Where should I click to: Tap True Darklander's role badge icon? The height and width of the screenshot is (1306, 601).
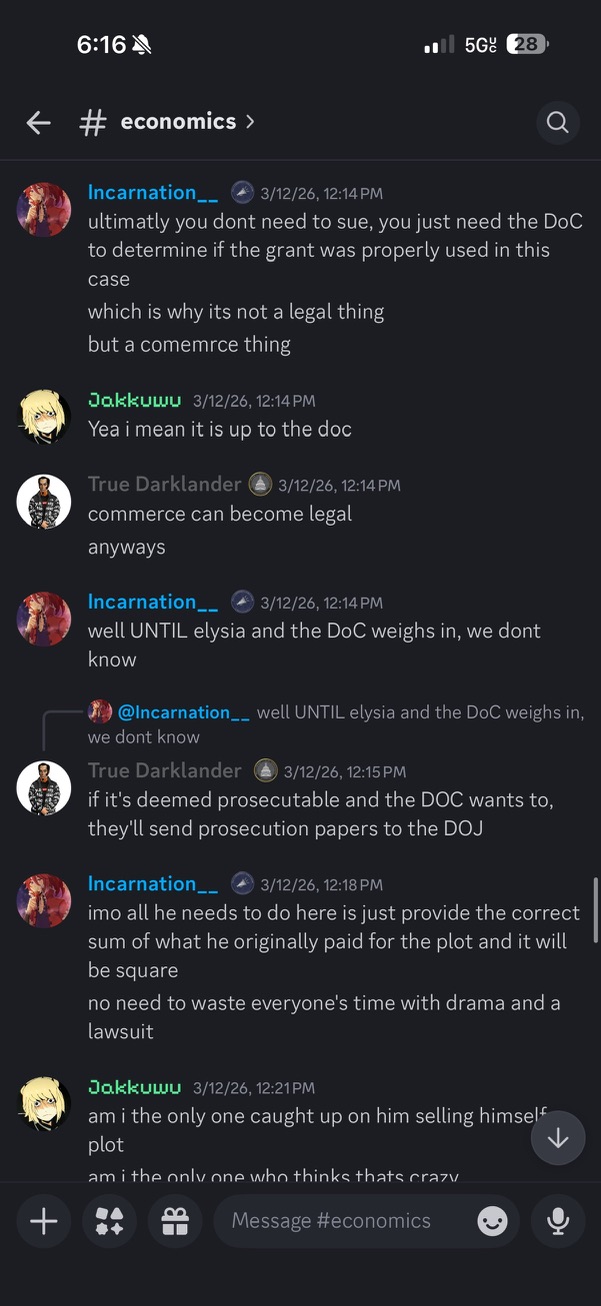[258, 484]
